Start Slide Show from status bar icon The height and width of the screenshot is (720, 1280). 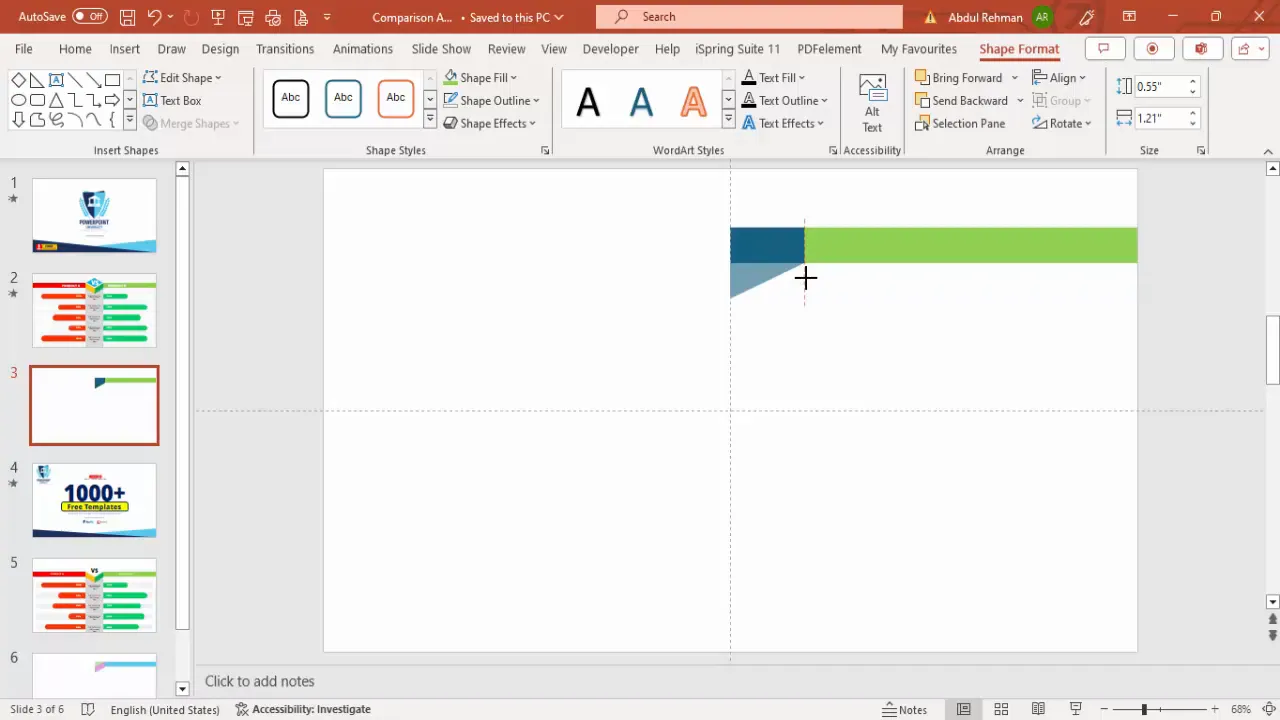(1075, 709)
